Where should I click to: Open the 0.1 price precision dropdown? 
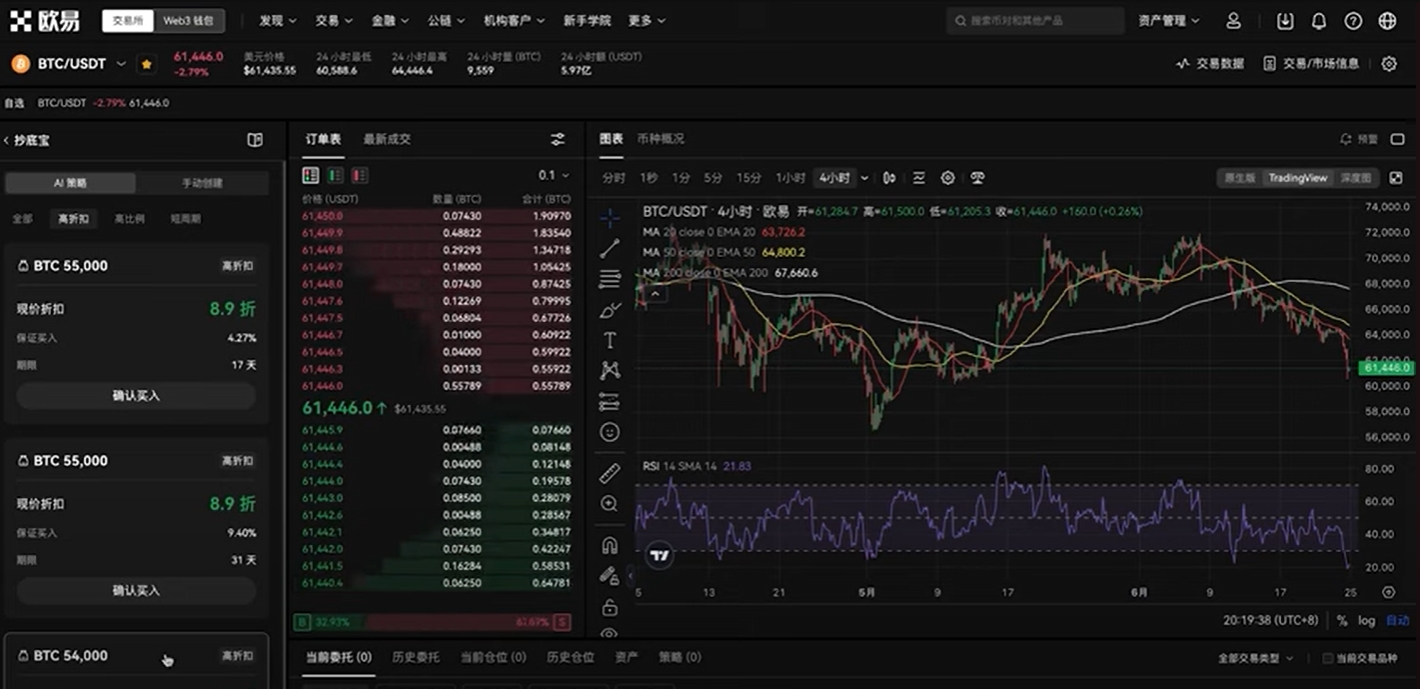[553, 175]
